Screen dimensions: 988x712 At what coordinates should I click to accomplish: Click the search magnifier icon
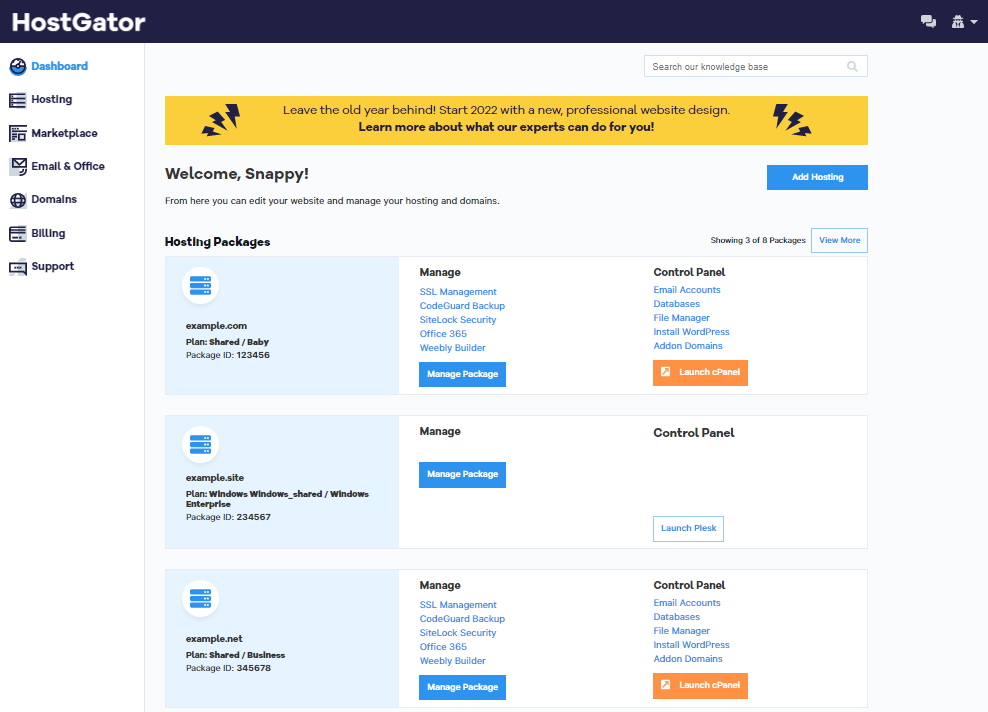(853, 66)
